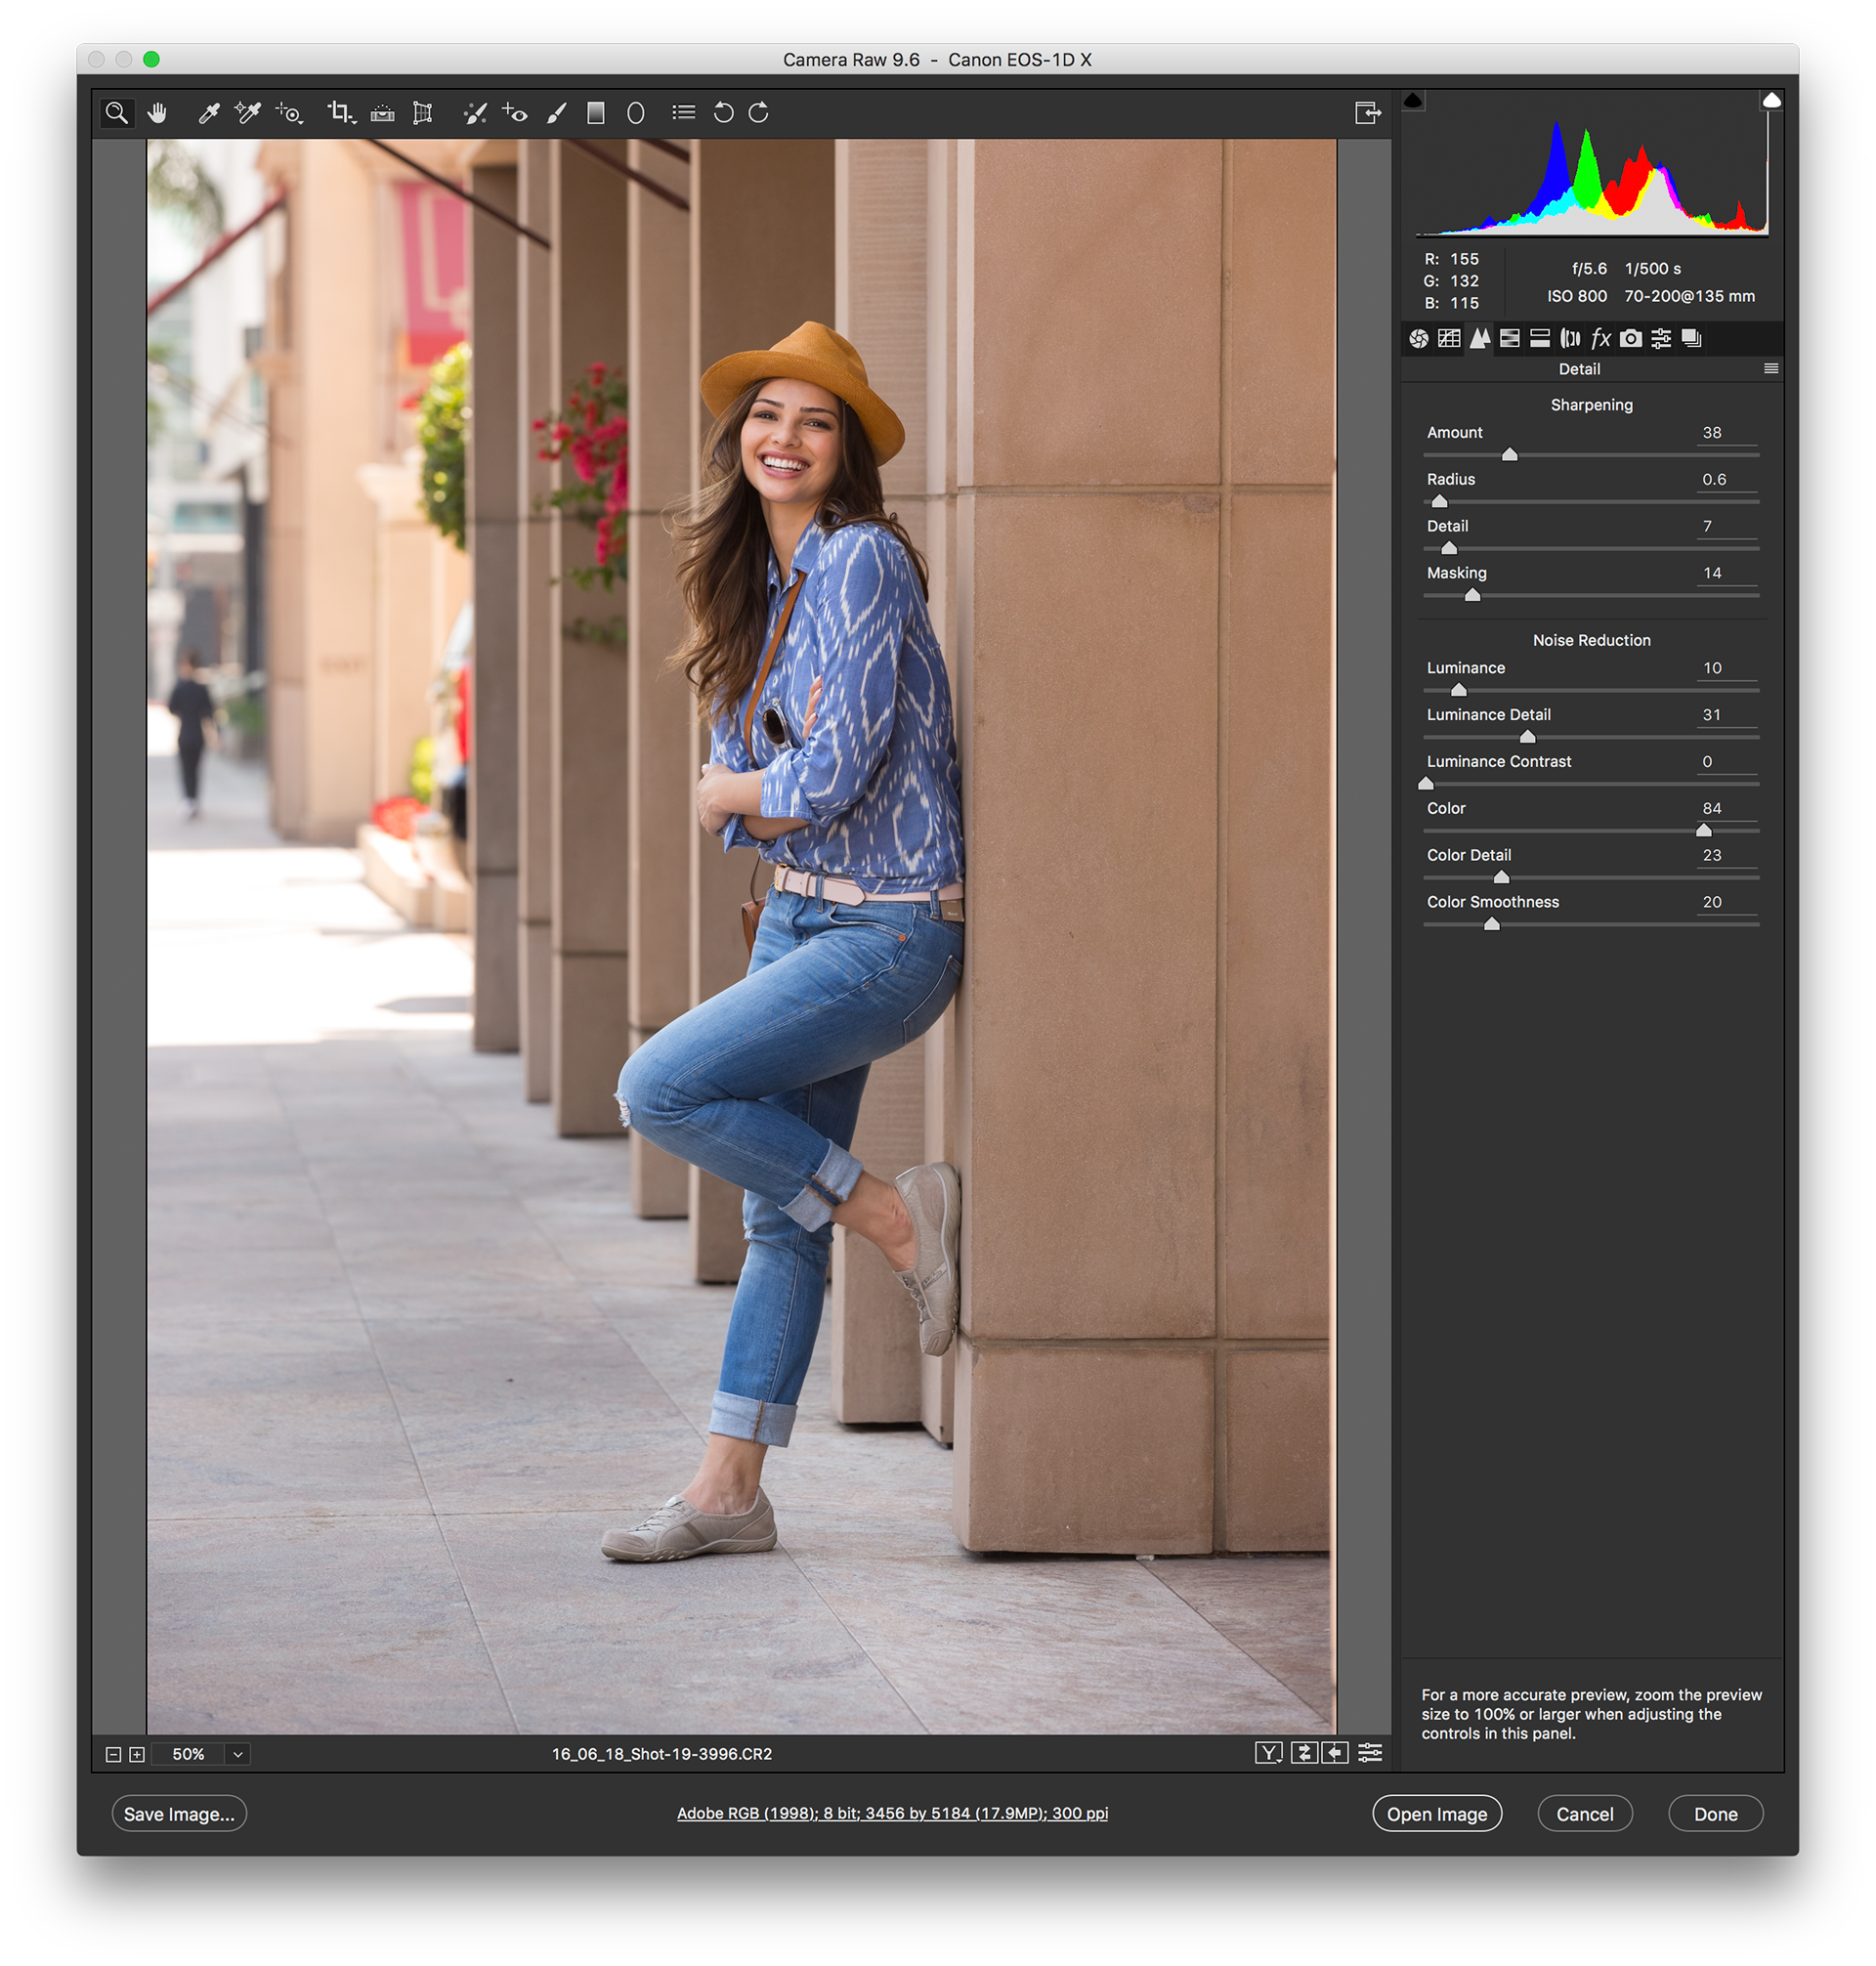Screen dimensions: 1876x1966
Task: Rotate image 90 degrees counterclockwise
Action: 723,113
